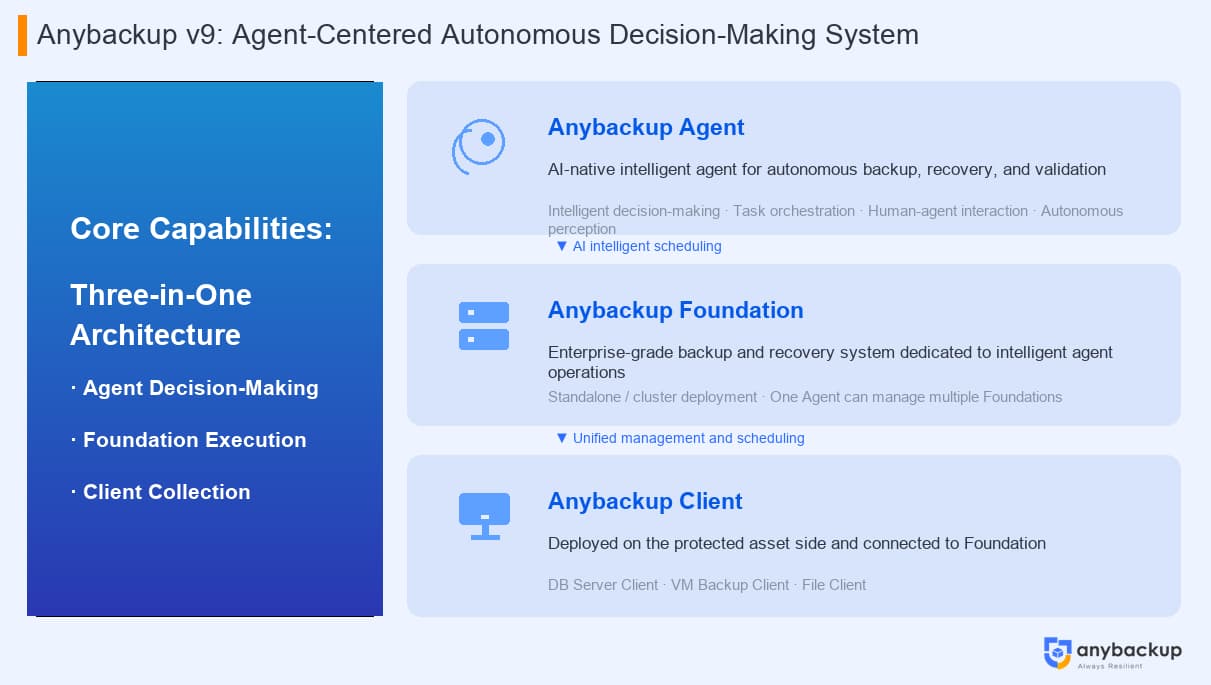Click the Anybackup Agent heading
The height and width of the screenshot is (685, 1211).
646,128
